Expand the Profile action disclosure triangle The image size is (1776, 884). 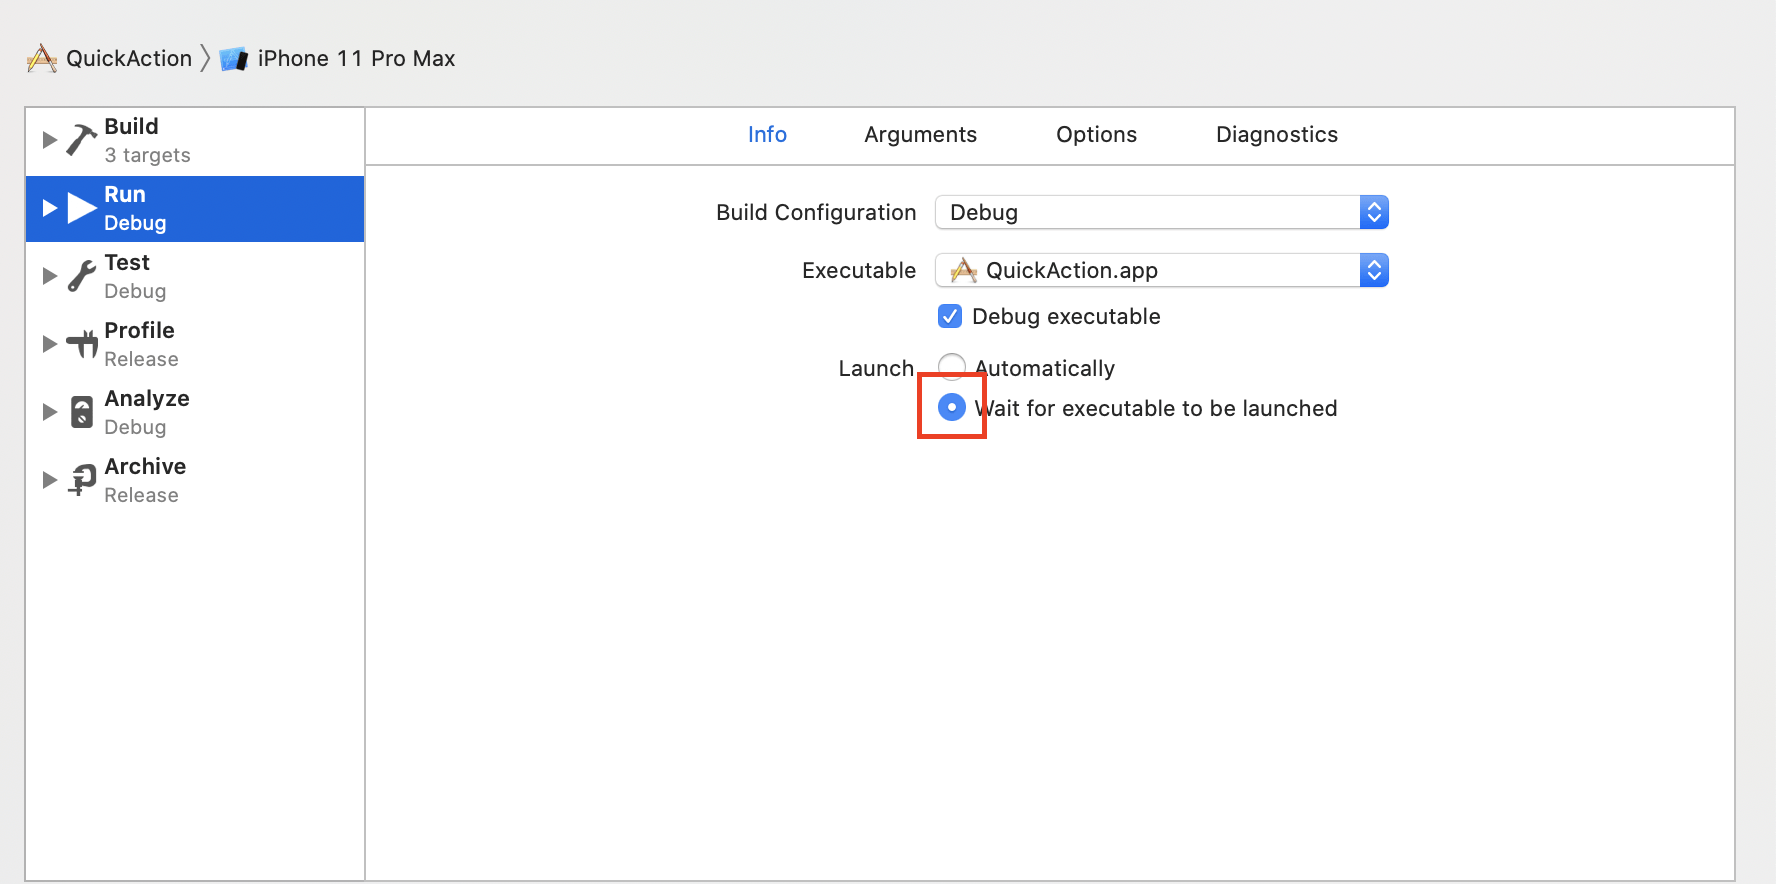tap(49, 344)
